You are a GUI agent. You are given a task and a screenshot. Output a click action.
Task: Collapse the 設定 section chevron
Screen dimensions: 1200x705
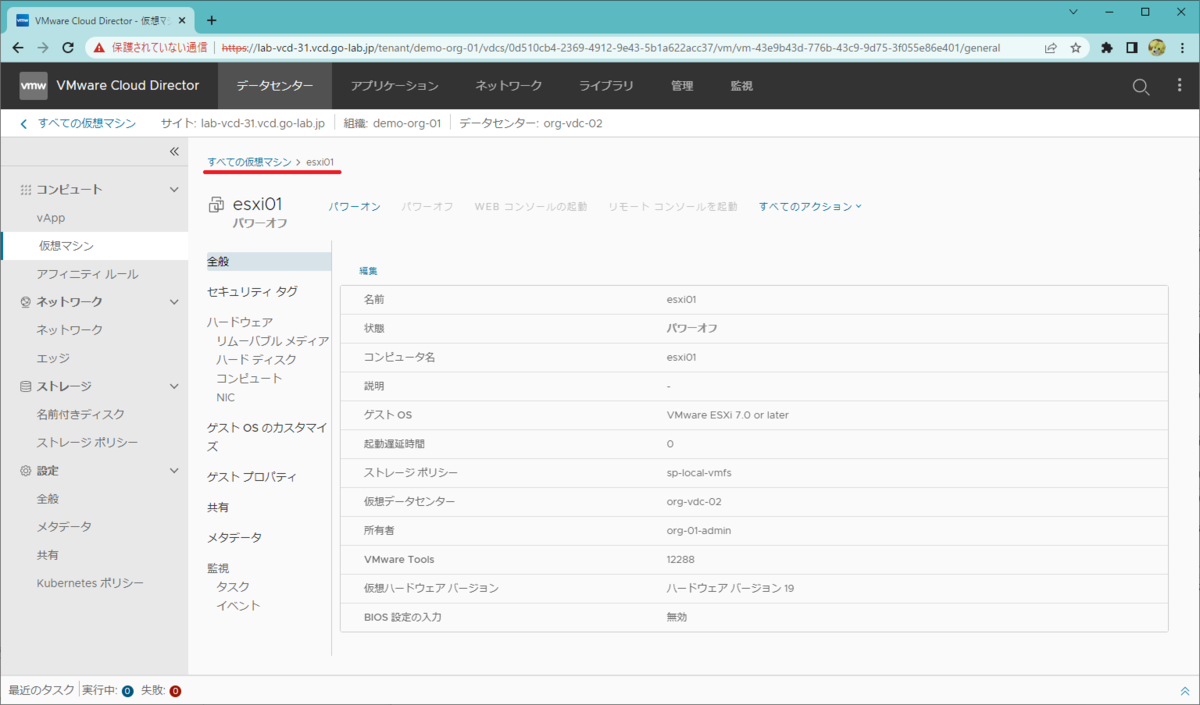tap(174, 470)
